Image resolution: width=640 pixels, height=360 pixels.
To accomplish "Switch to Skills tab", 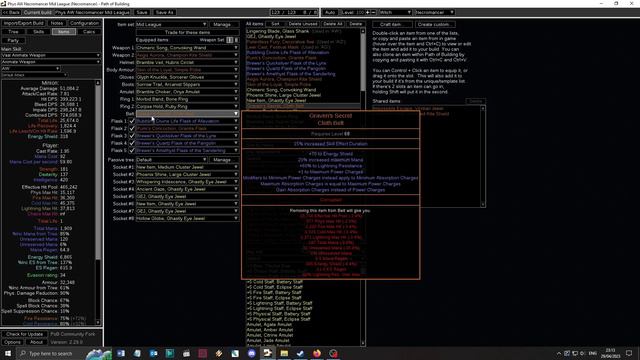I will click(38, 32).
